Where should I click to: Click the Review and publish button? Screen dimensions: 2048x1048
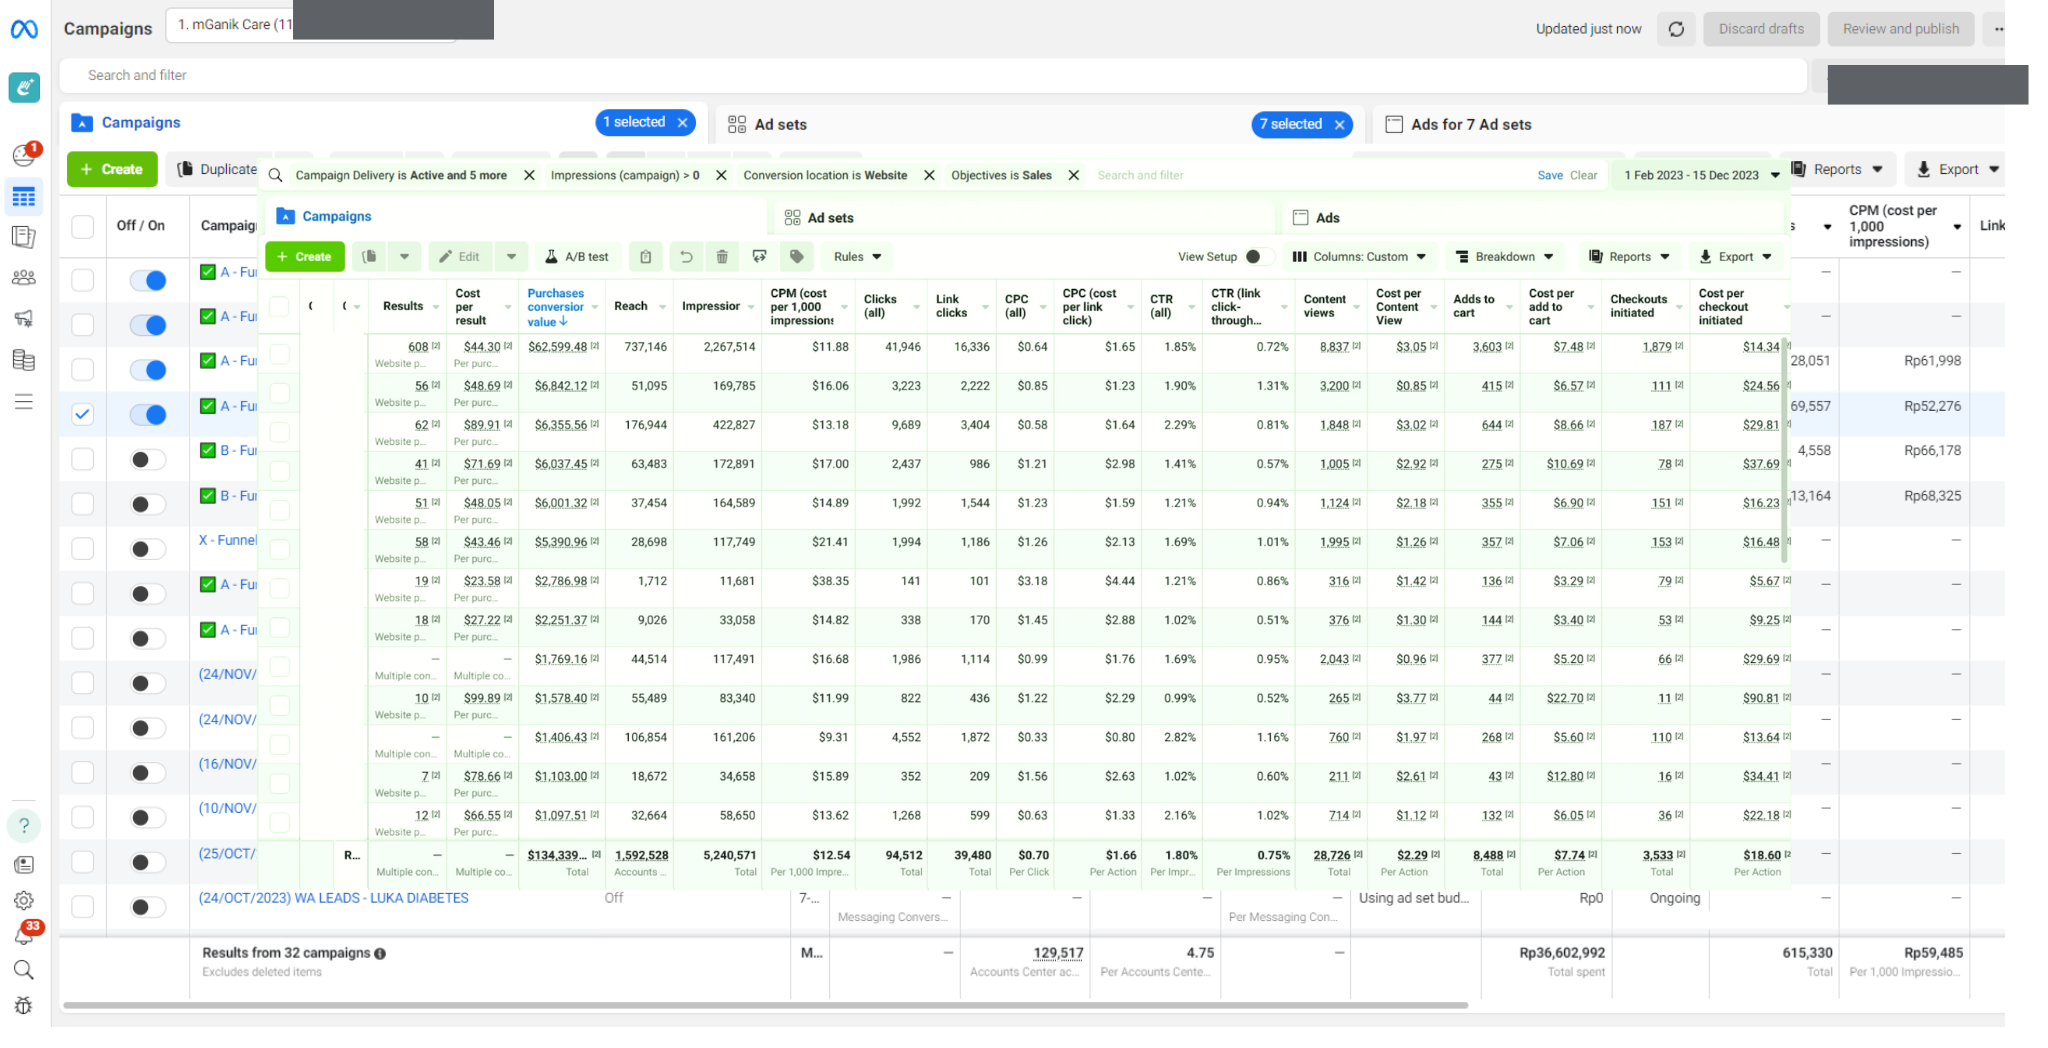click(x=1900, y=29)
